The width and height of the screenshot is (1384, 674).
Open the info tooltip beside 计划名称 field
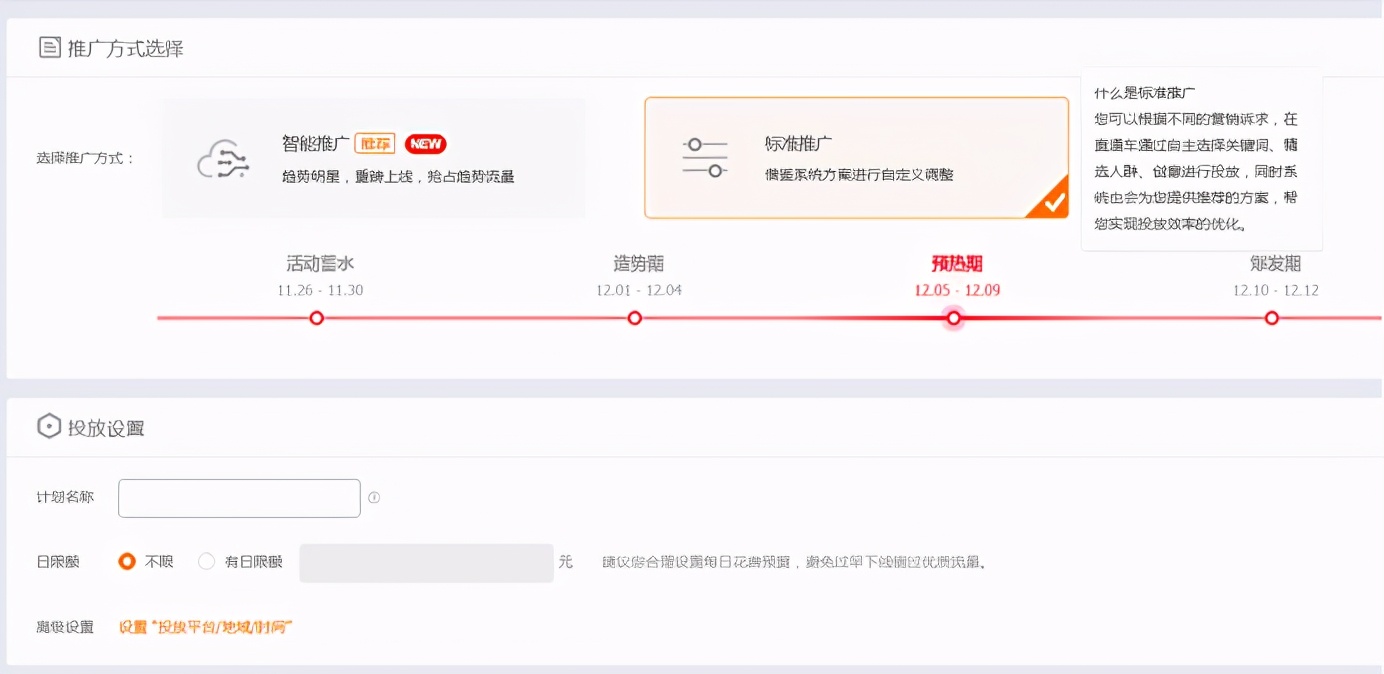[x=374, y=497]
